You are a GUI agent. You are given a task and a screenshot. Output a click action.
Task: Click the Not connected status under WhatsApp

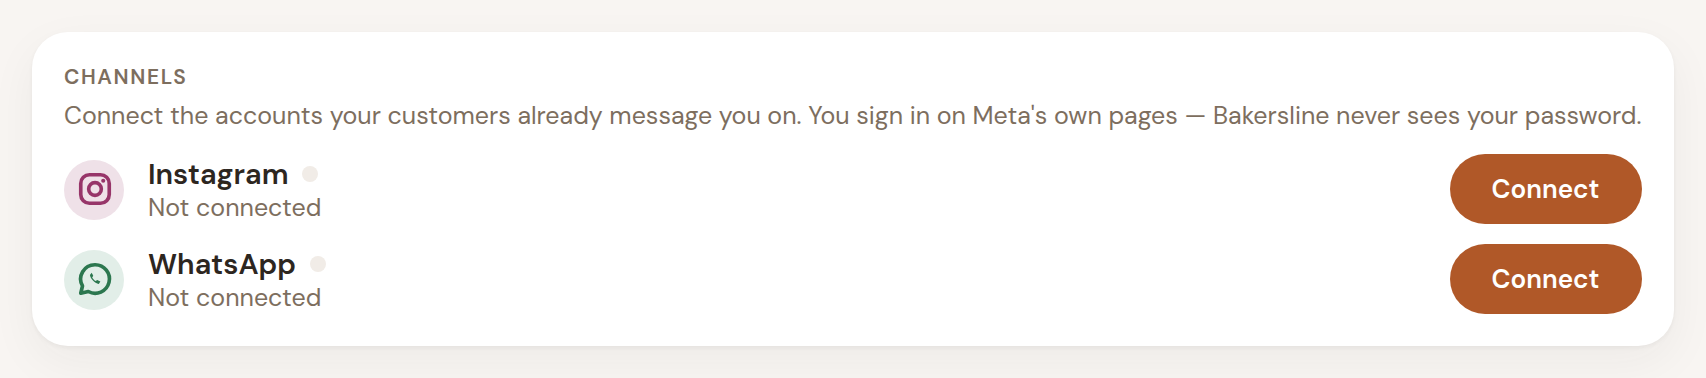(234, 298)
